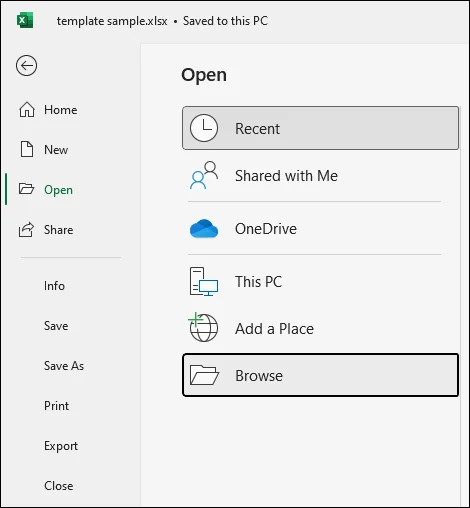Choose Save As from the sidebar
Image resolution: width=470 pixels, height=508 pixels.
click(x=64, y=366)
